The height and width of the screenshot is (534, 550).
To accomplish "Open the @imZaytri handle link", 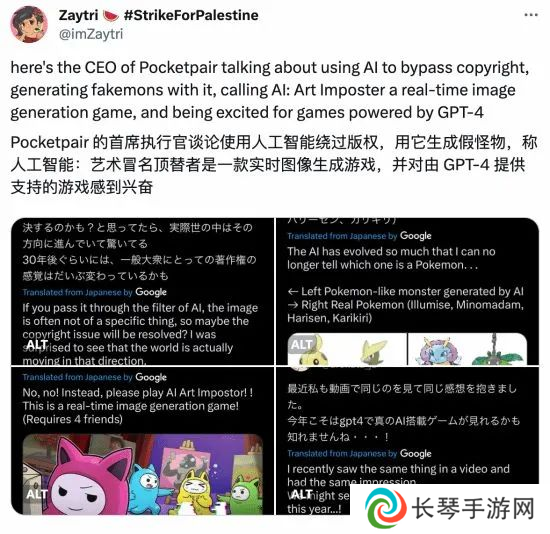I will tap(91, 34).
